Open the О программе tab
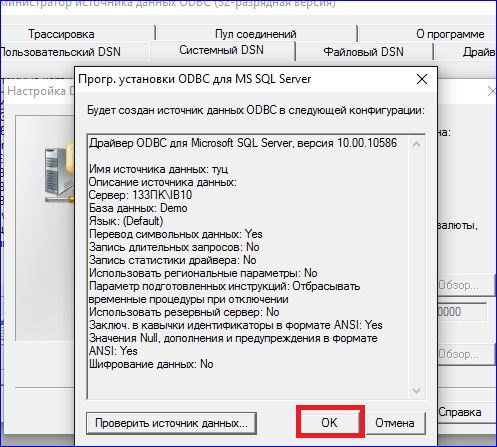 [x=450, y=34]
